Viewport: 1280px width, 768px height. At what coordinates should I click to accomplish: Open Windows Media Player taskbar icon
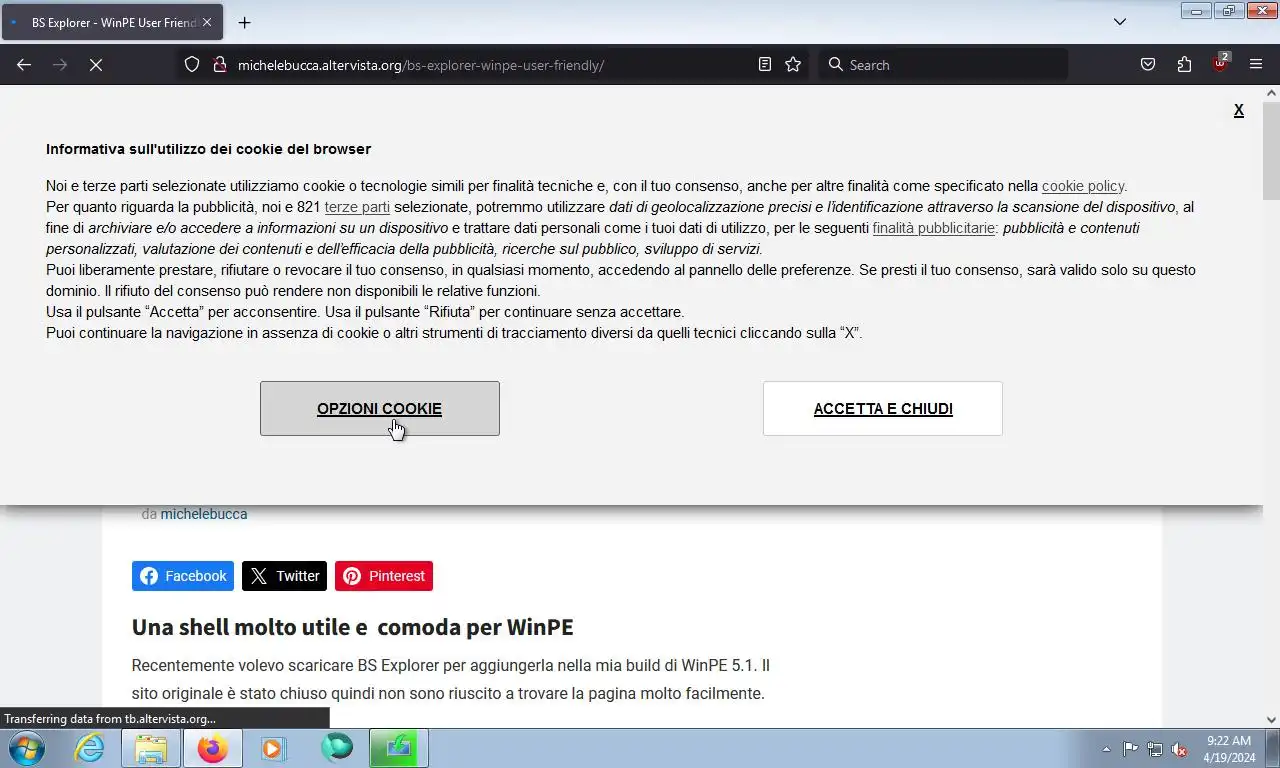[x=272, y=748]
